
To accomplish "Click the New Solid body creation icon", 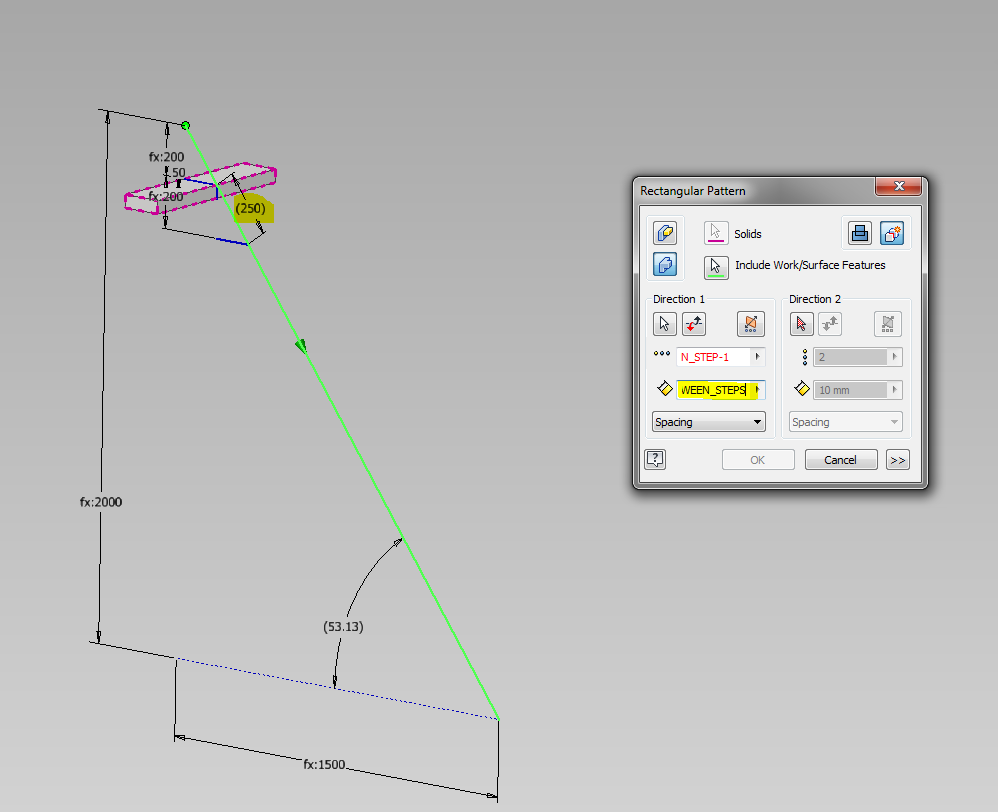I will (892, 233).
